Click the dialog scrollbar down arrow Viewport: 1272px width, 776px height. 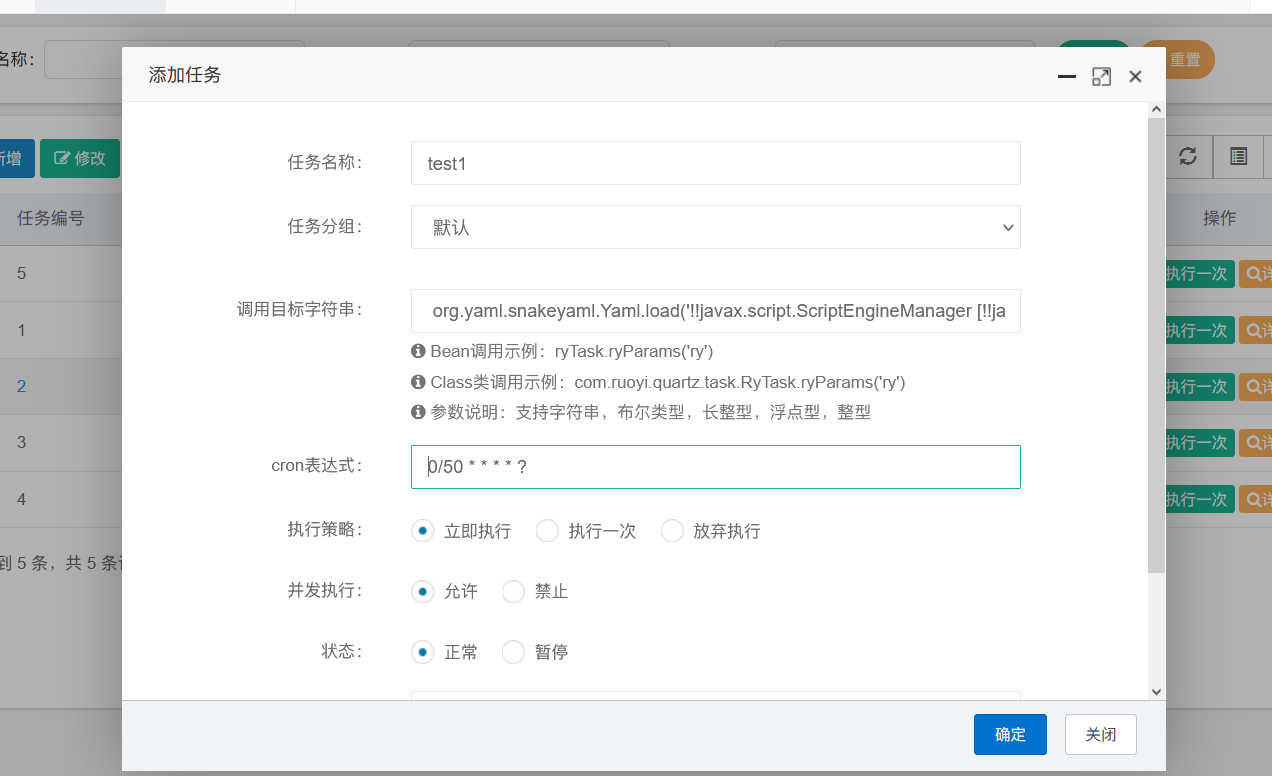(1156, 691)
